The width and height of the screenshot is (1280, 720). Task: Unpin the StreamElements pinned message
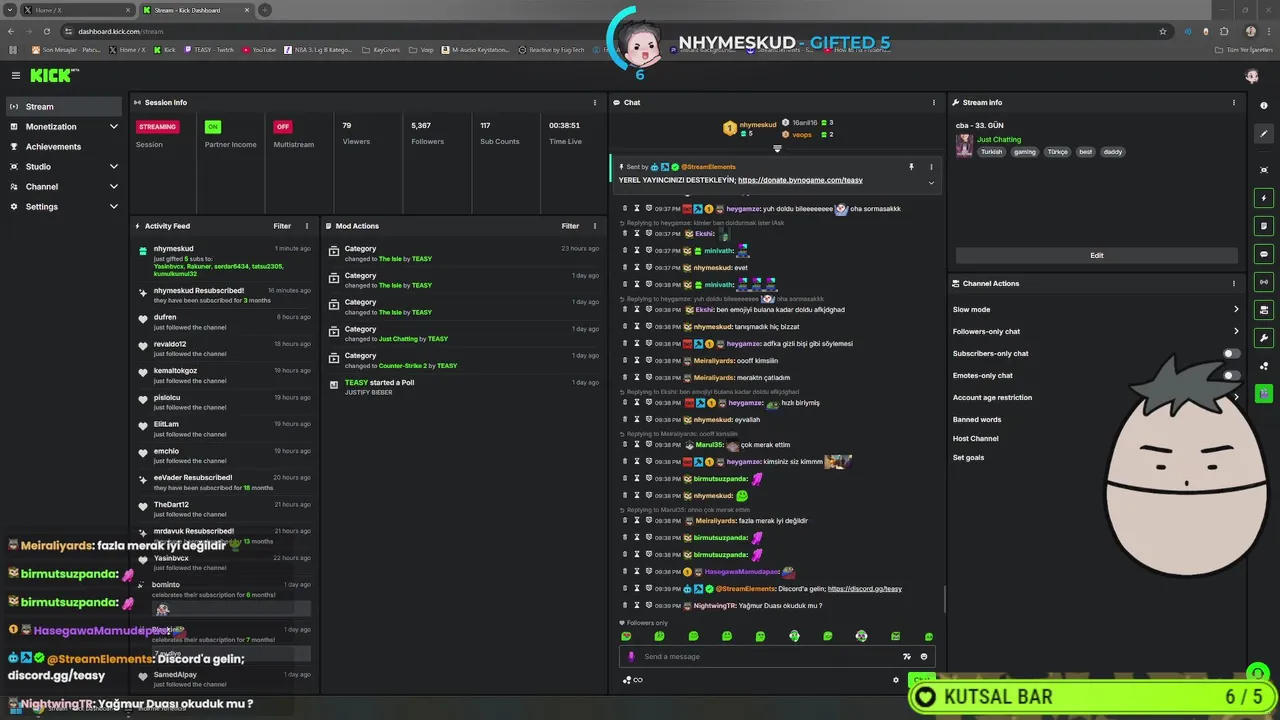pos(911,167)
